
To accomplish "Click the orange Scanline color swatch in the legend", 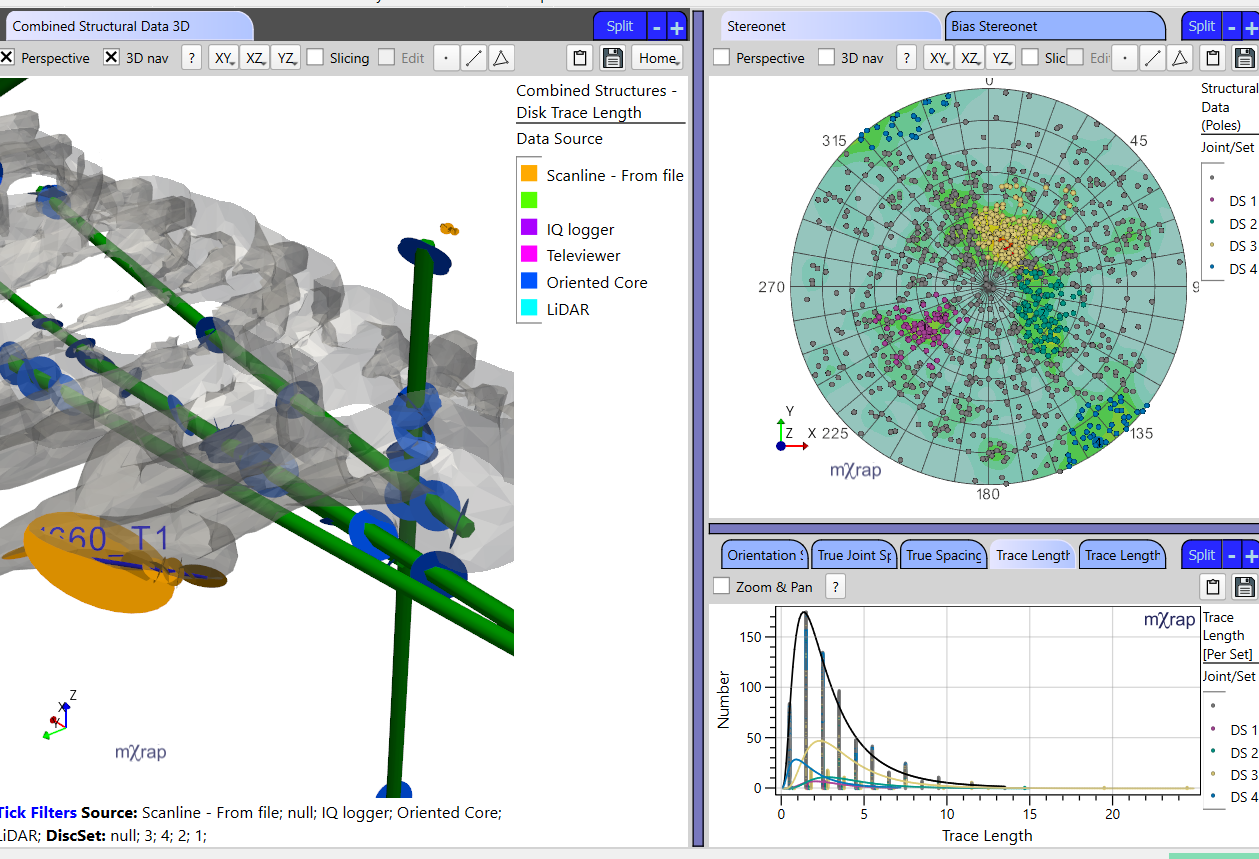I will click(527, 174).
